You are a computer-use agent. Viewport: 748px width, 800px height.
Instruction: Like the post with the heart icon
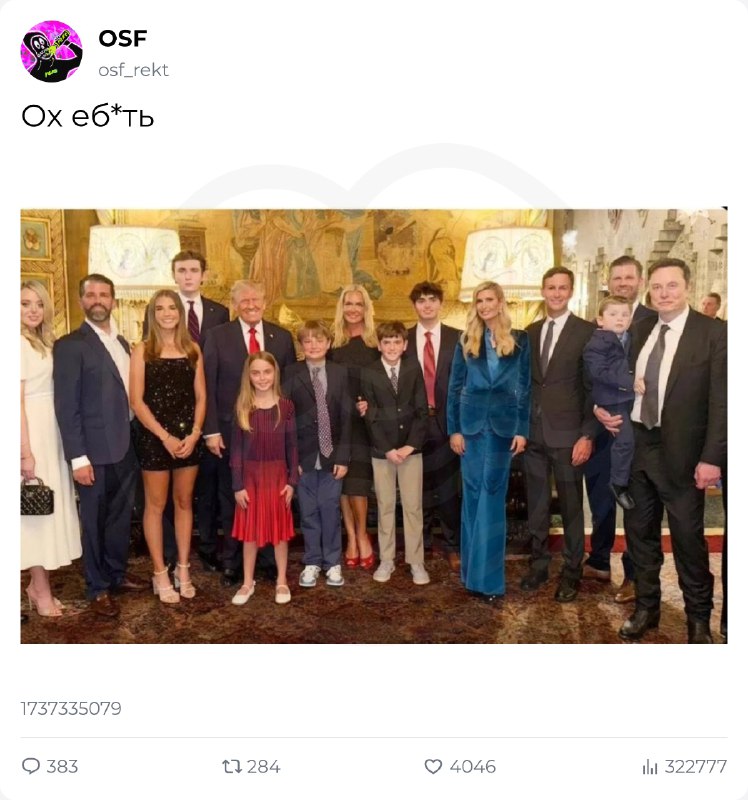click(433, 766)
